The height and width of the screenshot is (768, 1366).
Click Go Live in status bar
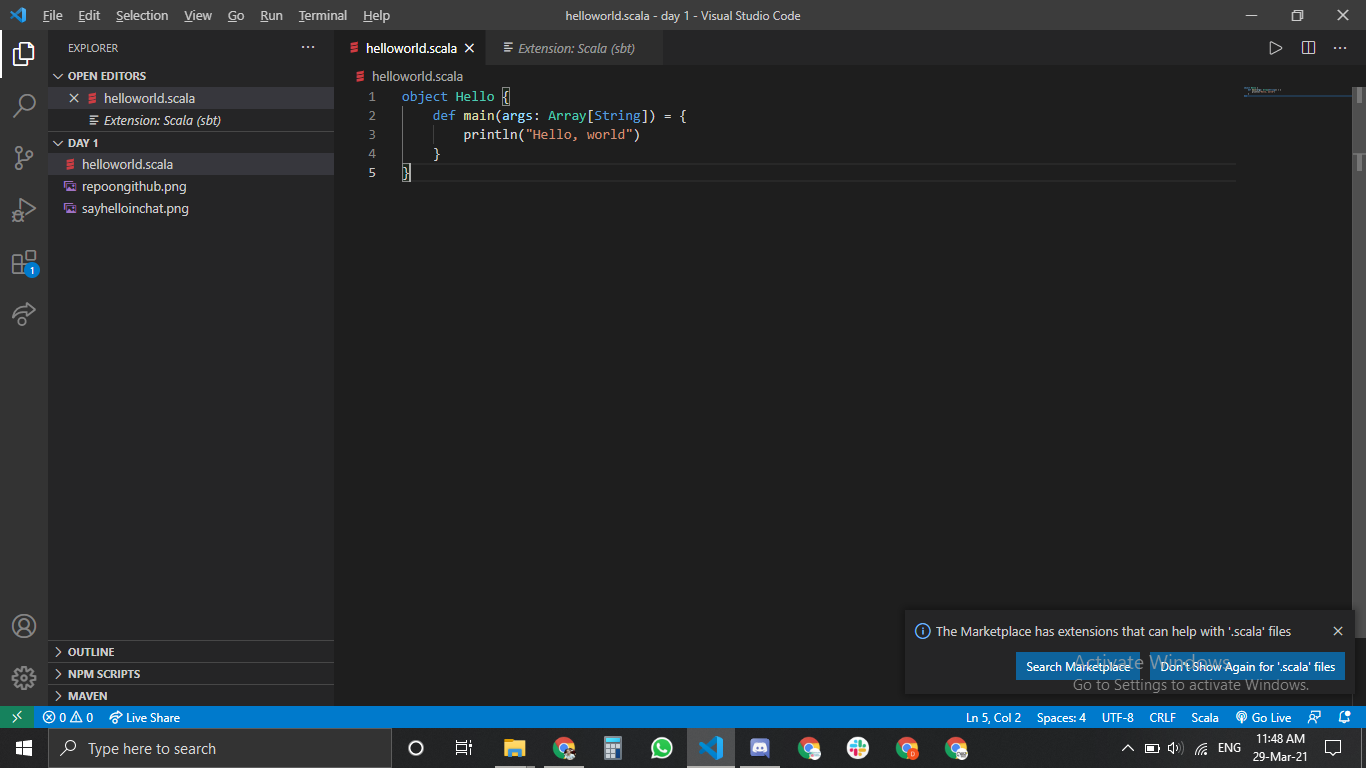[1264, 717]
